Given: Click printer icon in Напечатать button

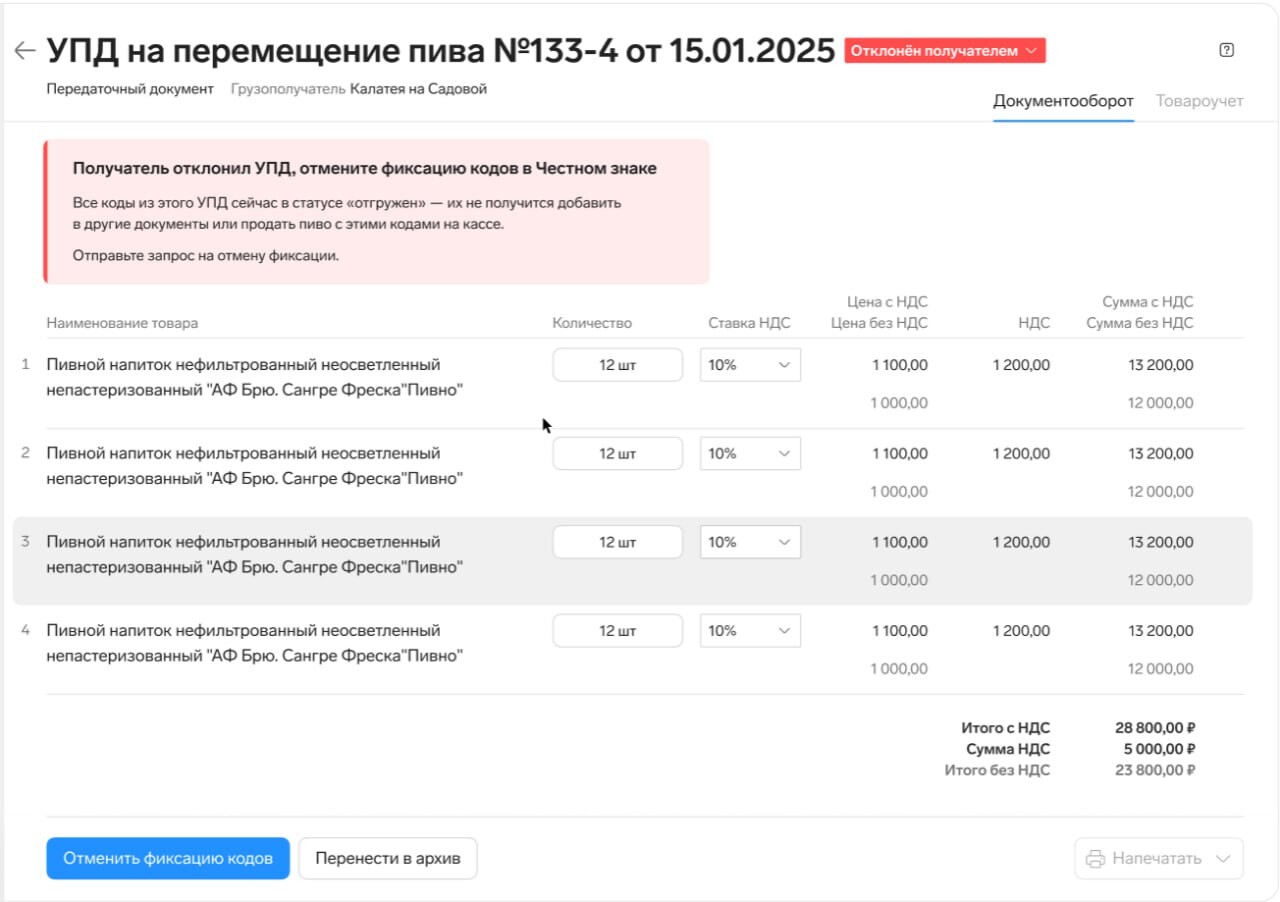Looking at the screenshot, I should (x=1096, y=858).
